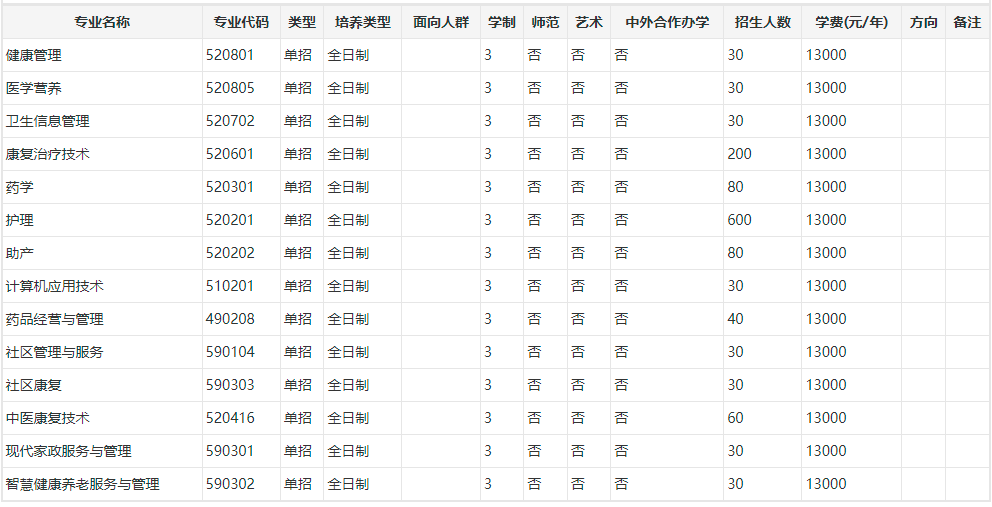This screenshot has height=507, width=992.
Task: Click the 智慧健康养老服务与管理 major name
Action: 83,484
